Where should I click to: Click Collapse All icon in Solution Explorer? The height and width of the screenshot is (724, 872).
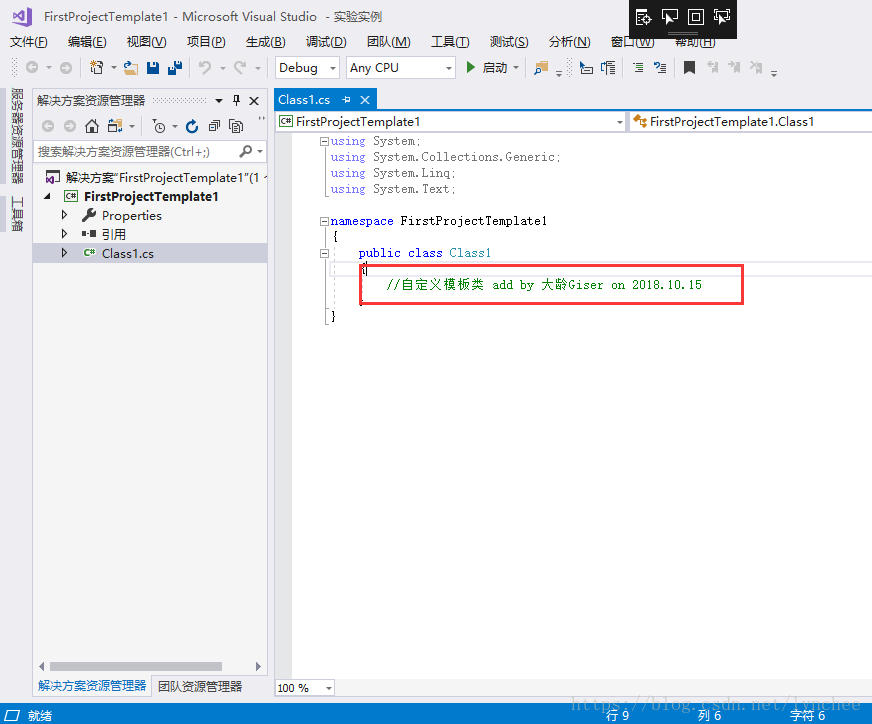214,126
